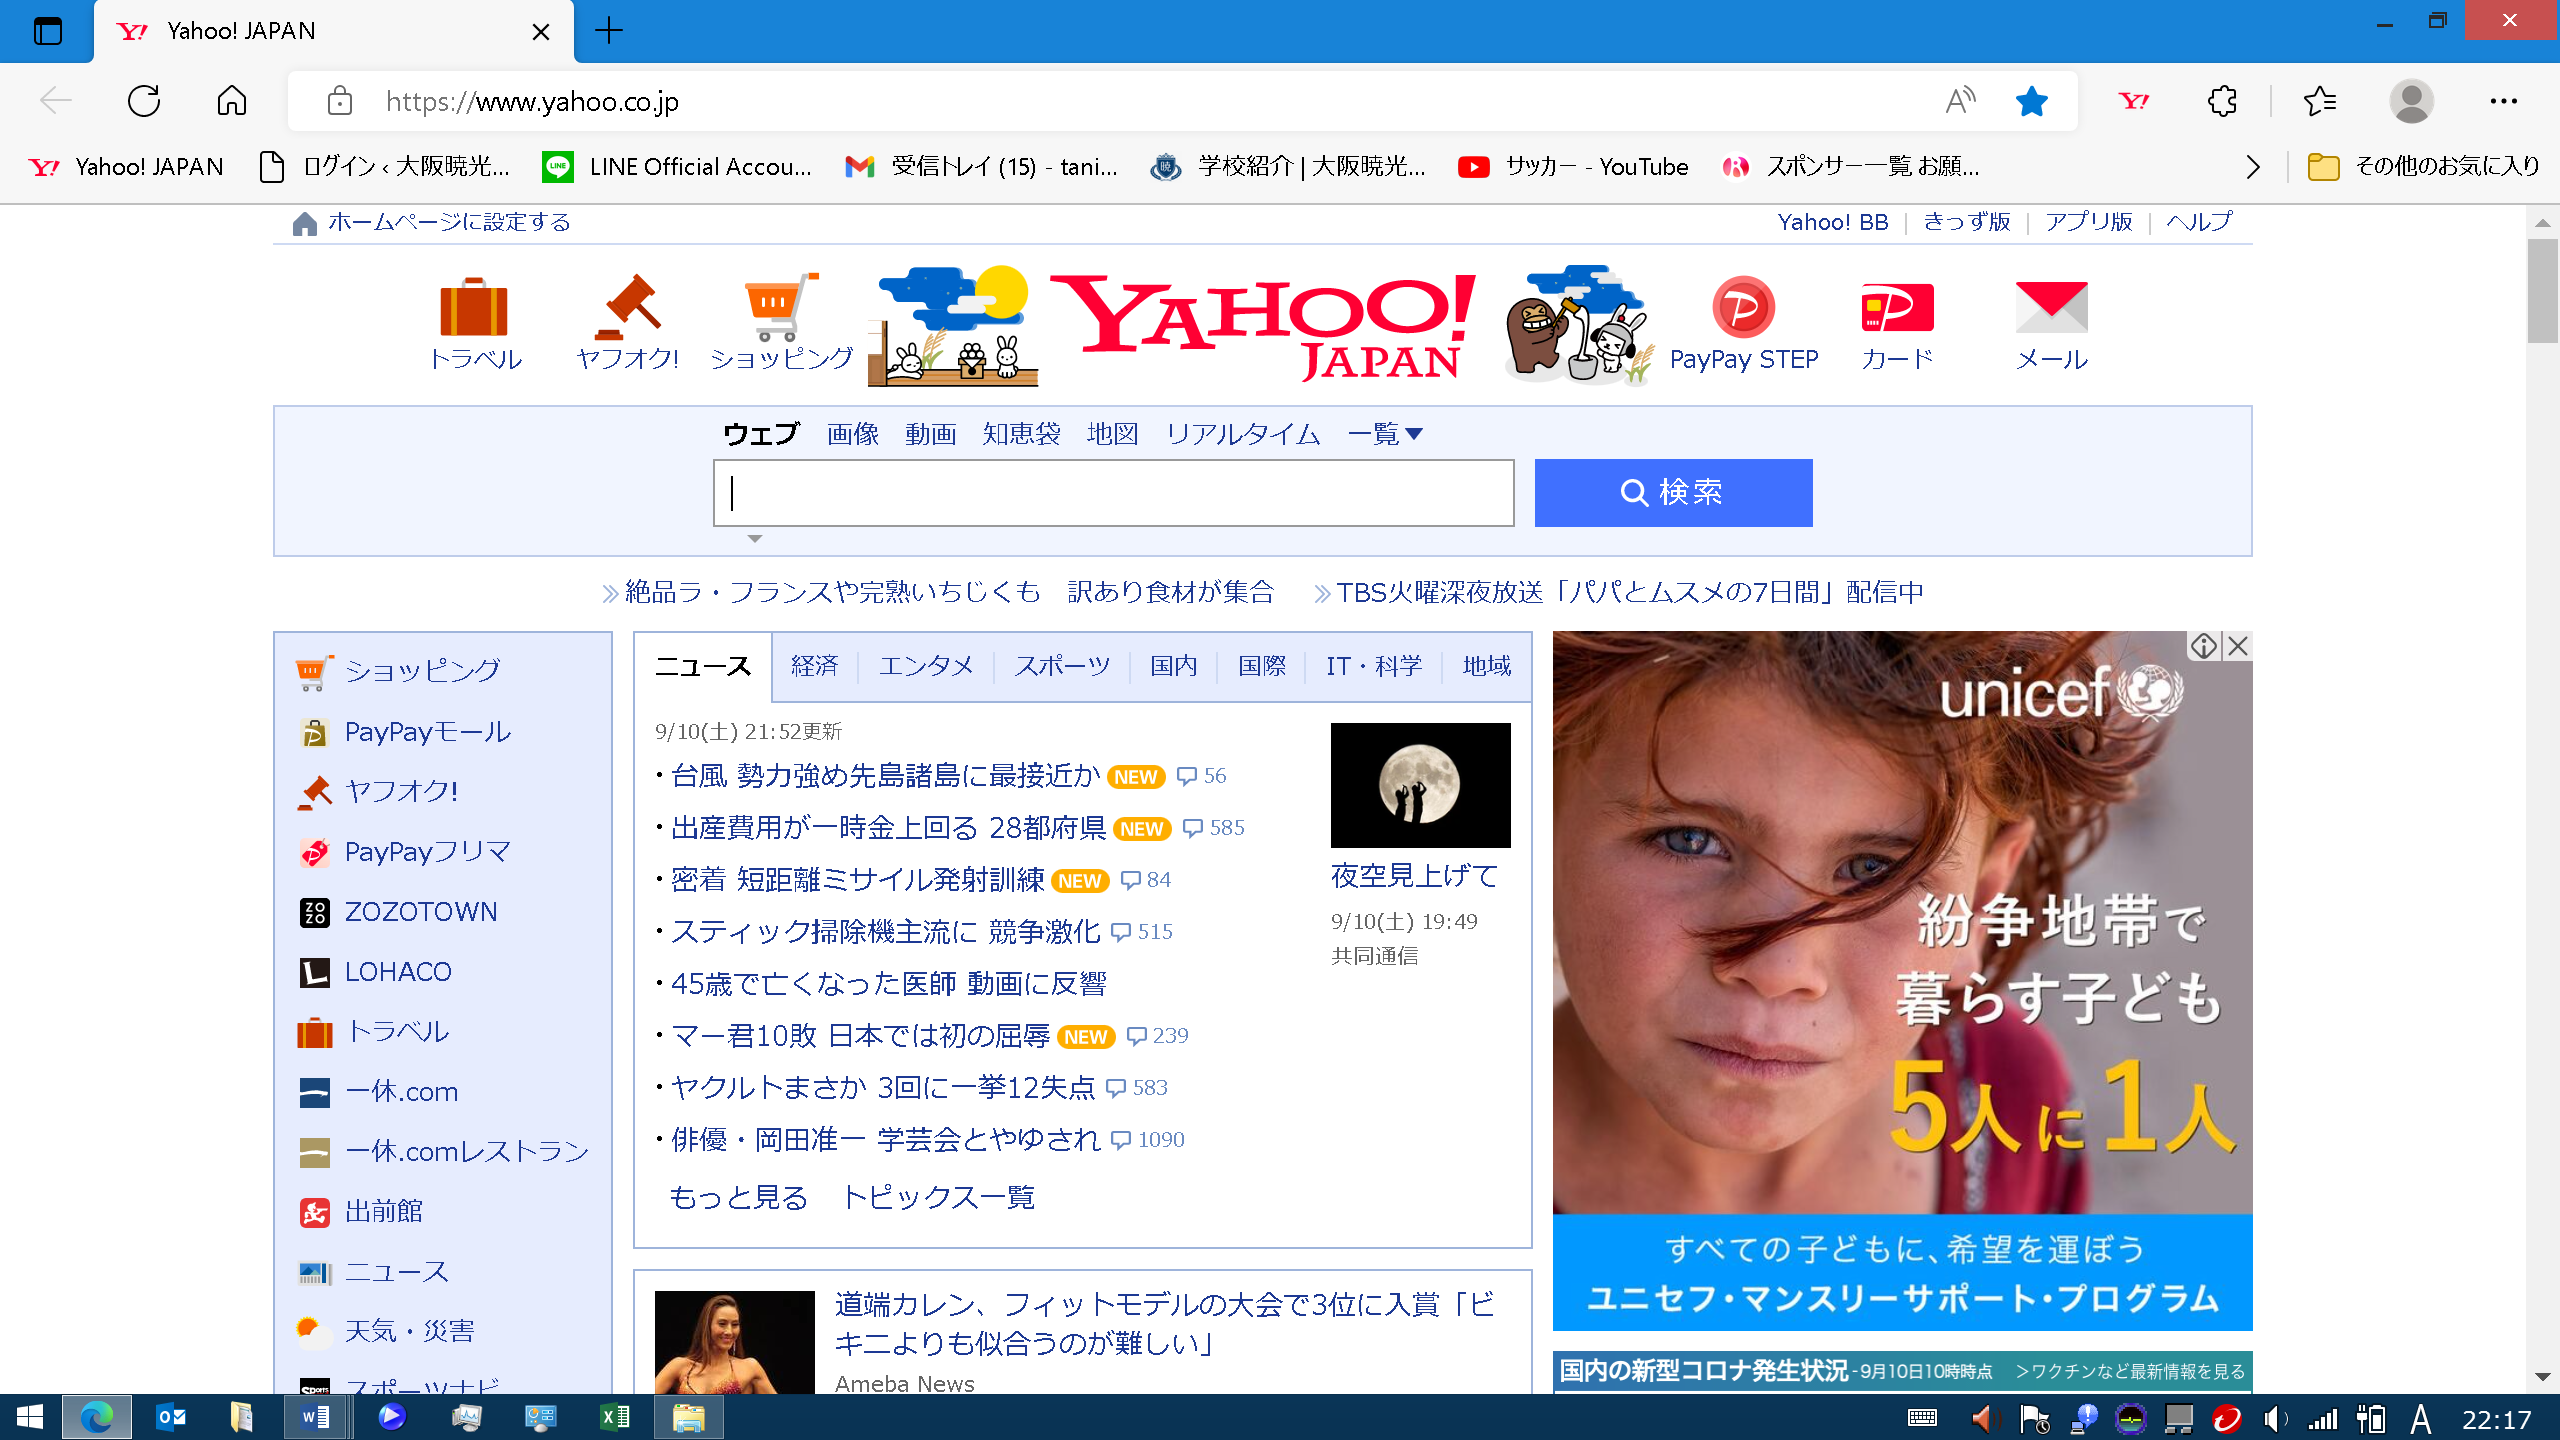
Task: Select 地図 map search option
Action: click(x=1112, y=434)
